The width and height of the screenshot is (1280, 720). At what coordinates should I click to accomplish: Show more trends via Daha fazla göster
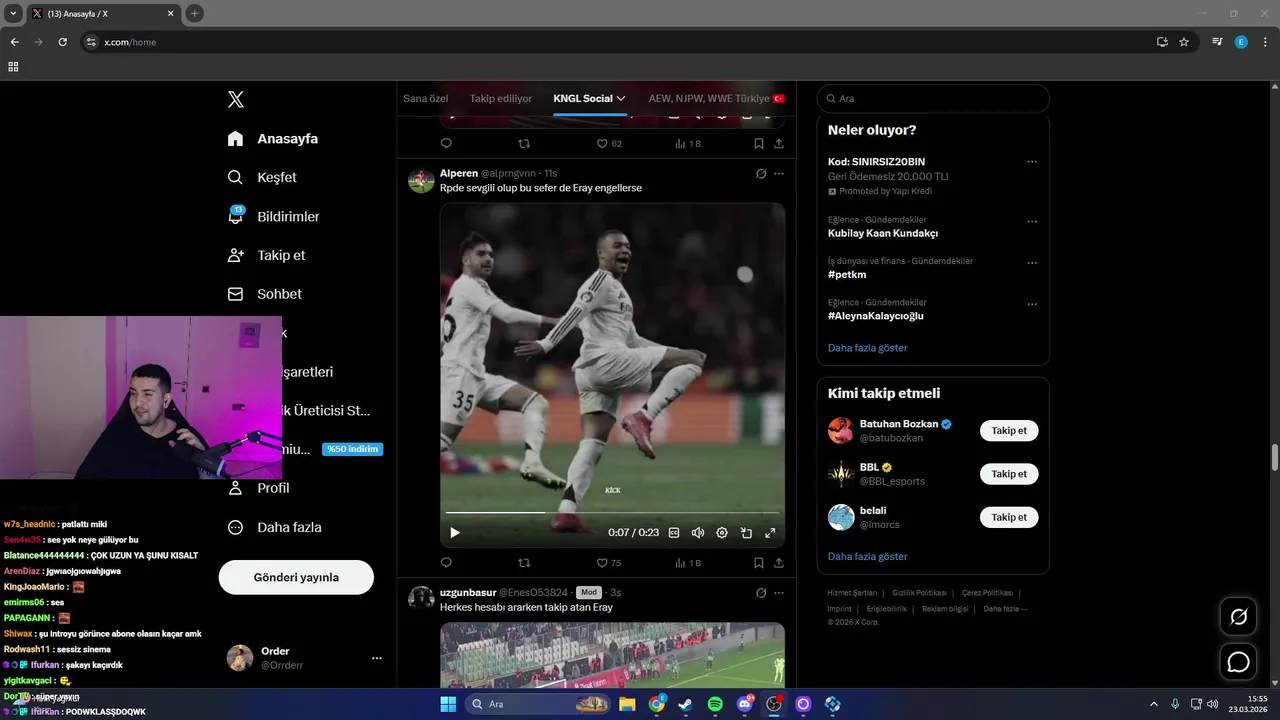[868, 348]
